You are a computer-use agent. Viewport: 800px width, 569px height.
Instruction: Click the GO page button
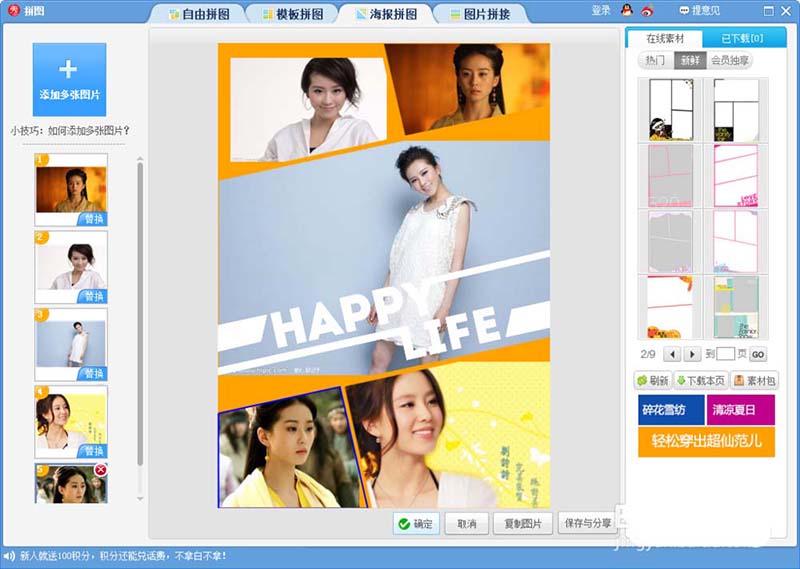758,354
